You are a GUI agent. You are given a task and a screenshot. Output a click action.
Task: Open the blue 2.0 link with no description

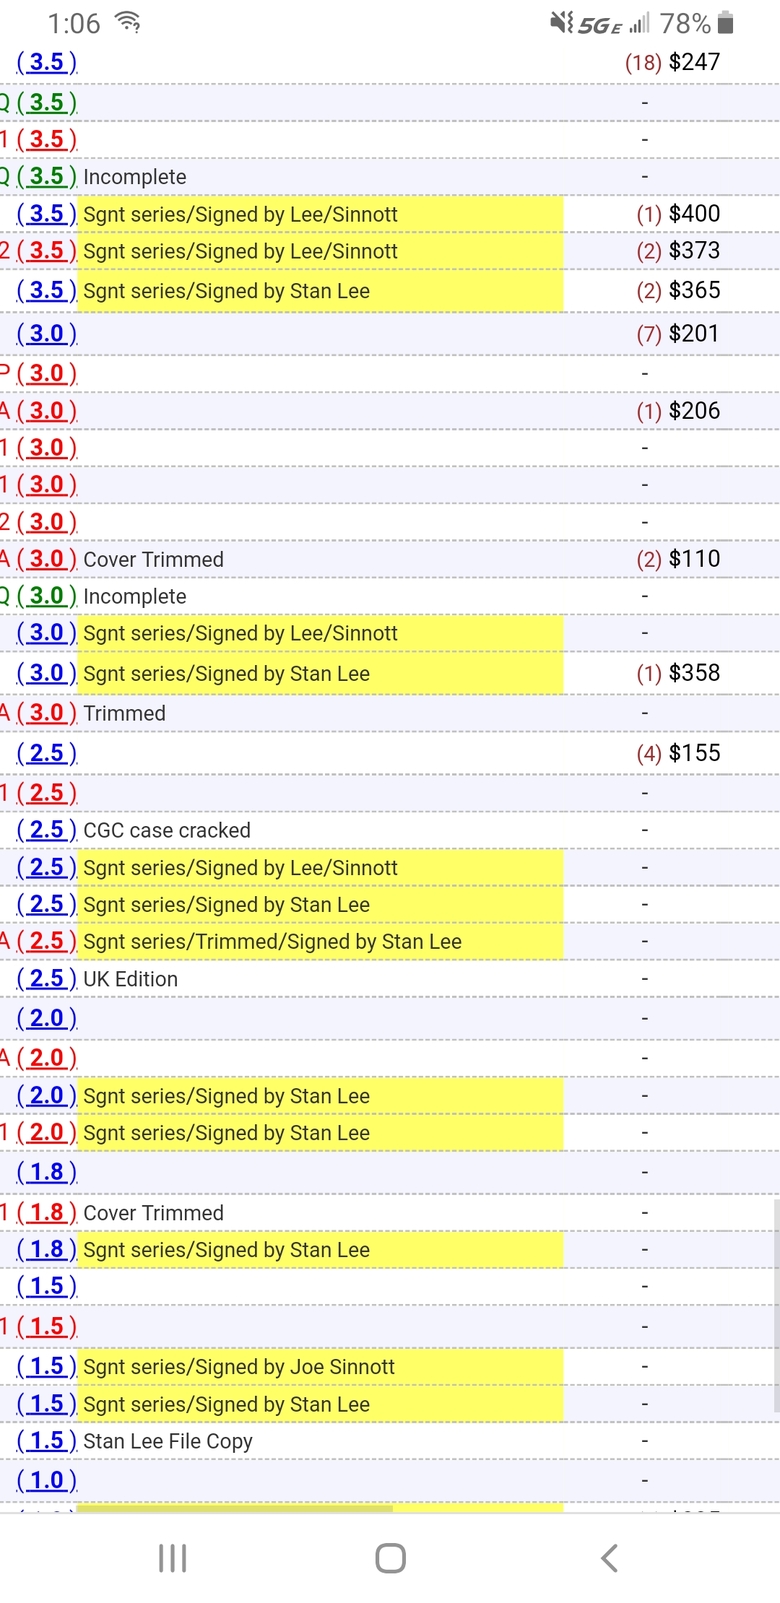47,1018
